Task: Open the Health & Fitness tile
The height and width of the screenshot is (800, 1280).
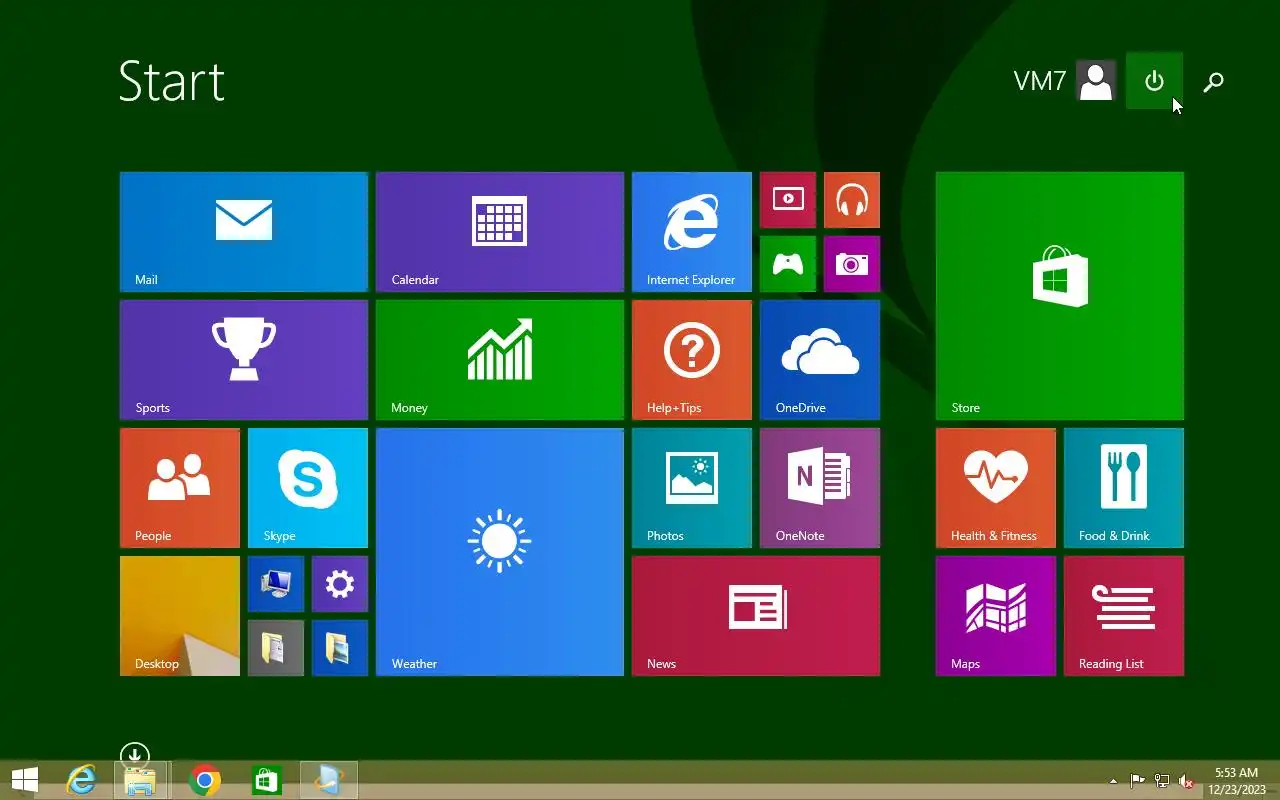Action: click(996, 488)
